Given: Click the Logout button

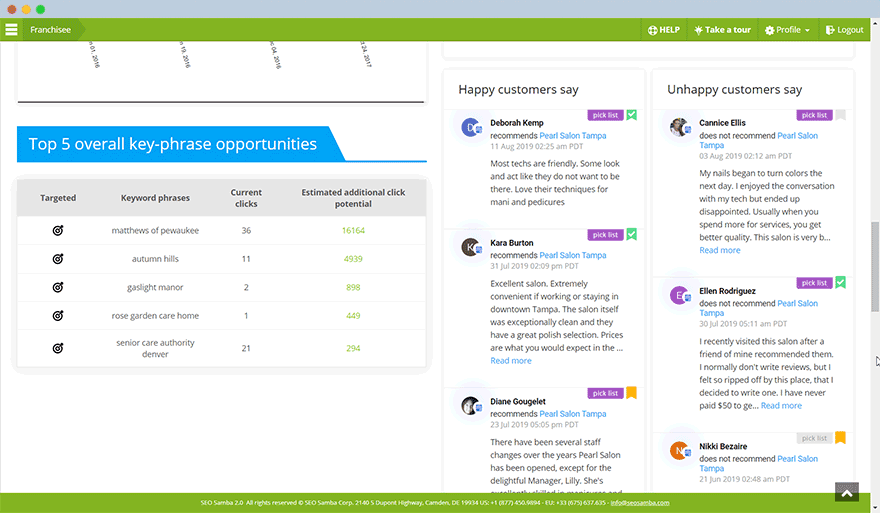Looking at the screenshot, I should [844, 30].
